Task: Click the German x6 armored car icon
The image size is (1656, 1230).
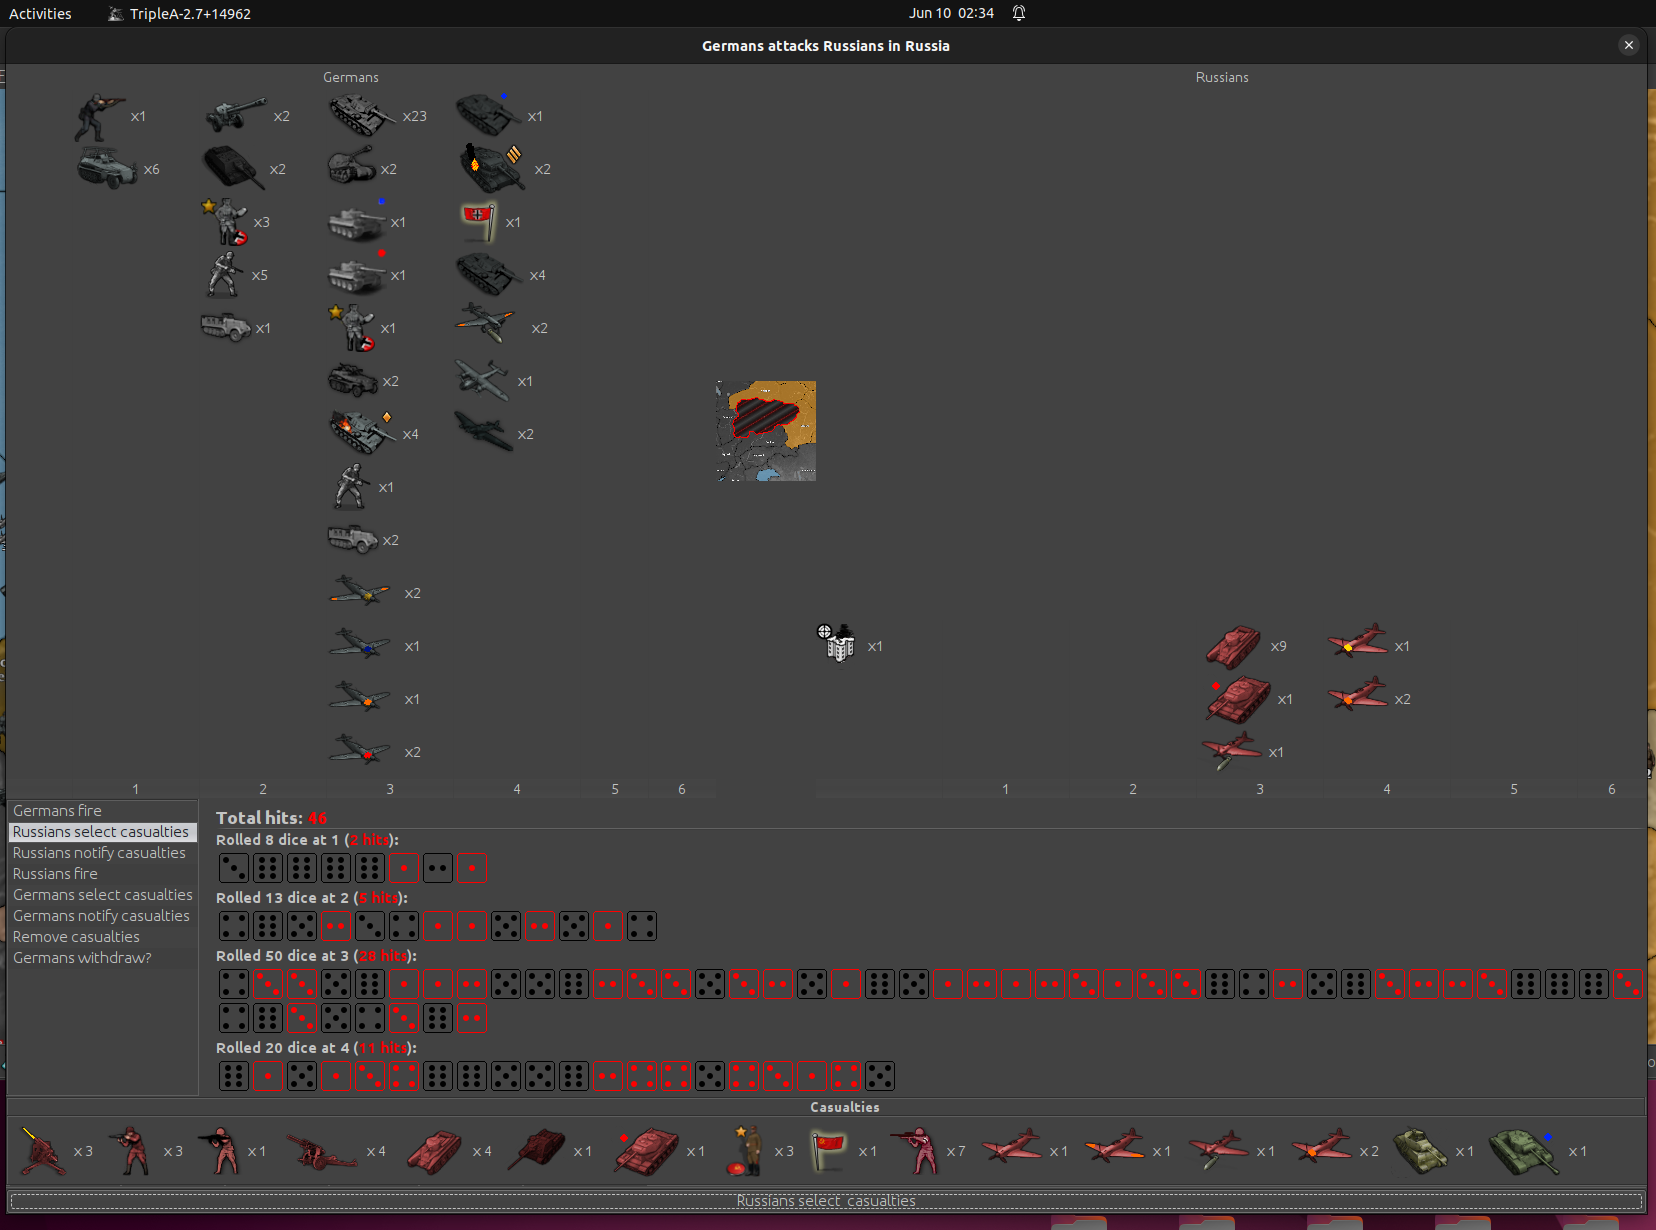Action: [107, 169]
